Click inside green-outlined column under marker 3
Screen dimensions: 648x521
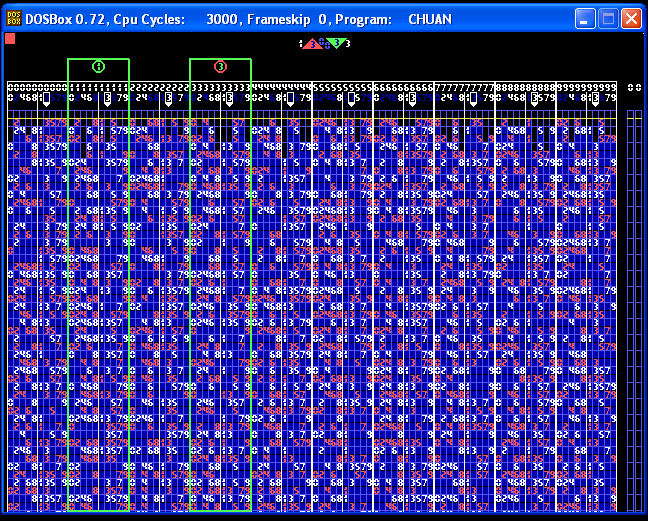click(220, 300)
